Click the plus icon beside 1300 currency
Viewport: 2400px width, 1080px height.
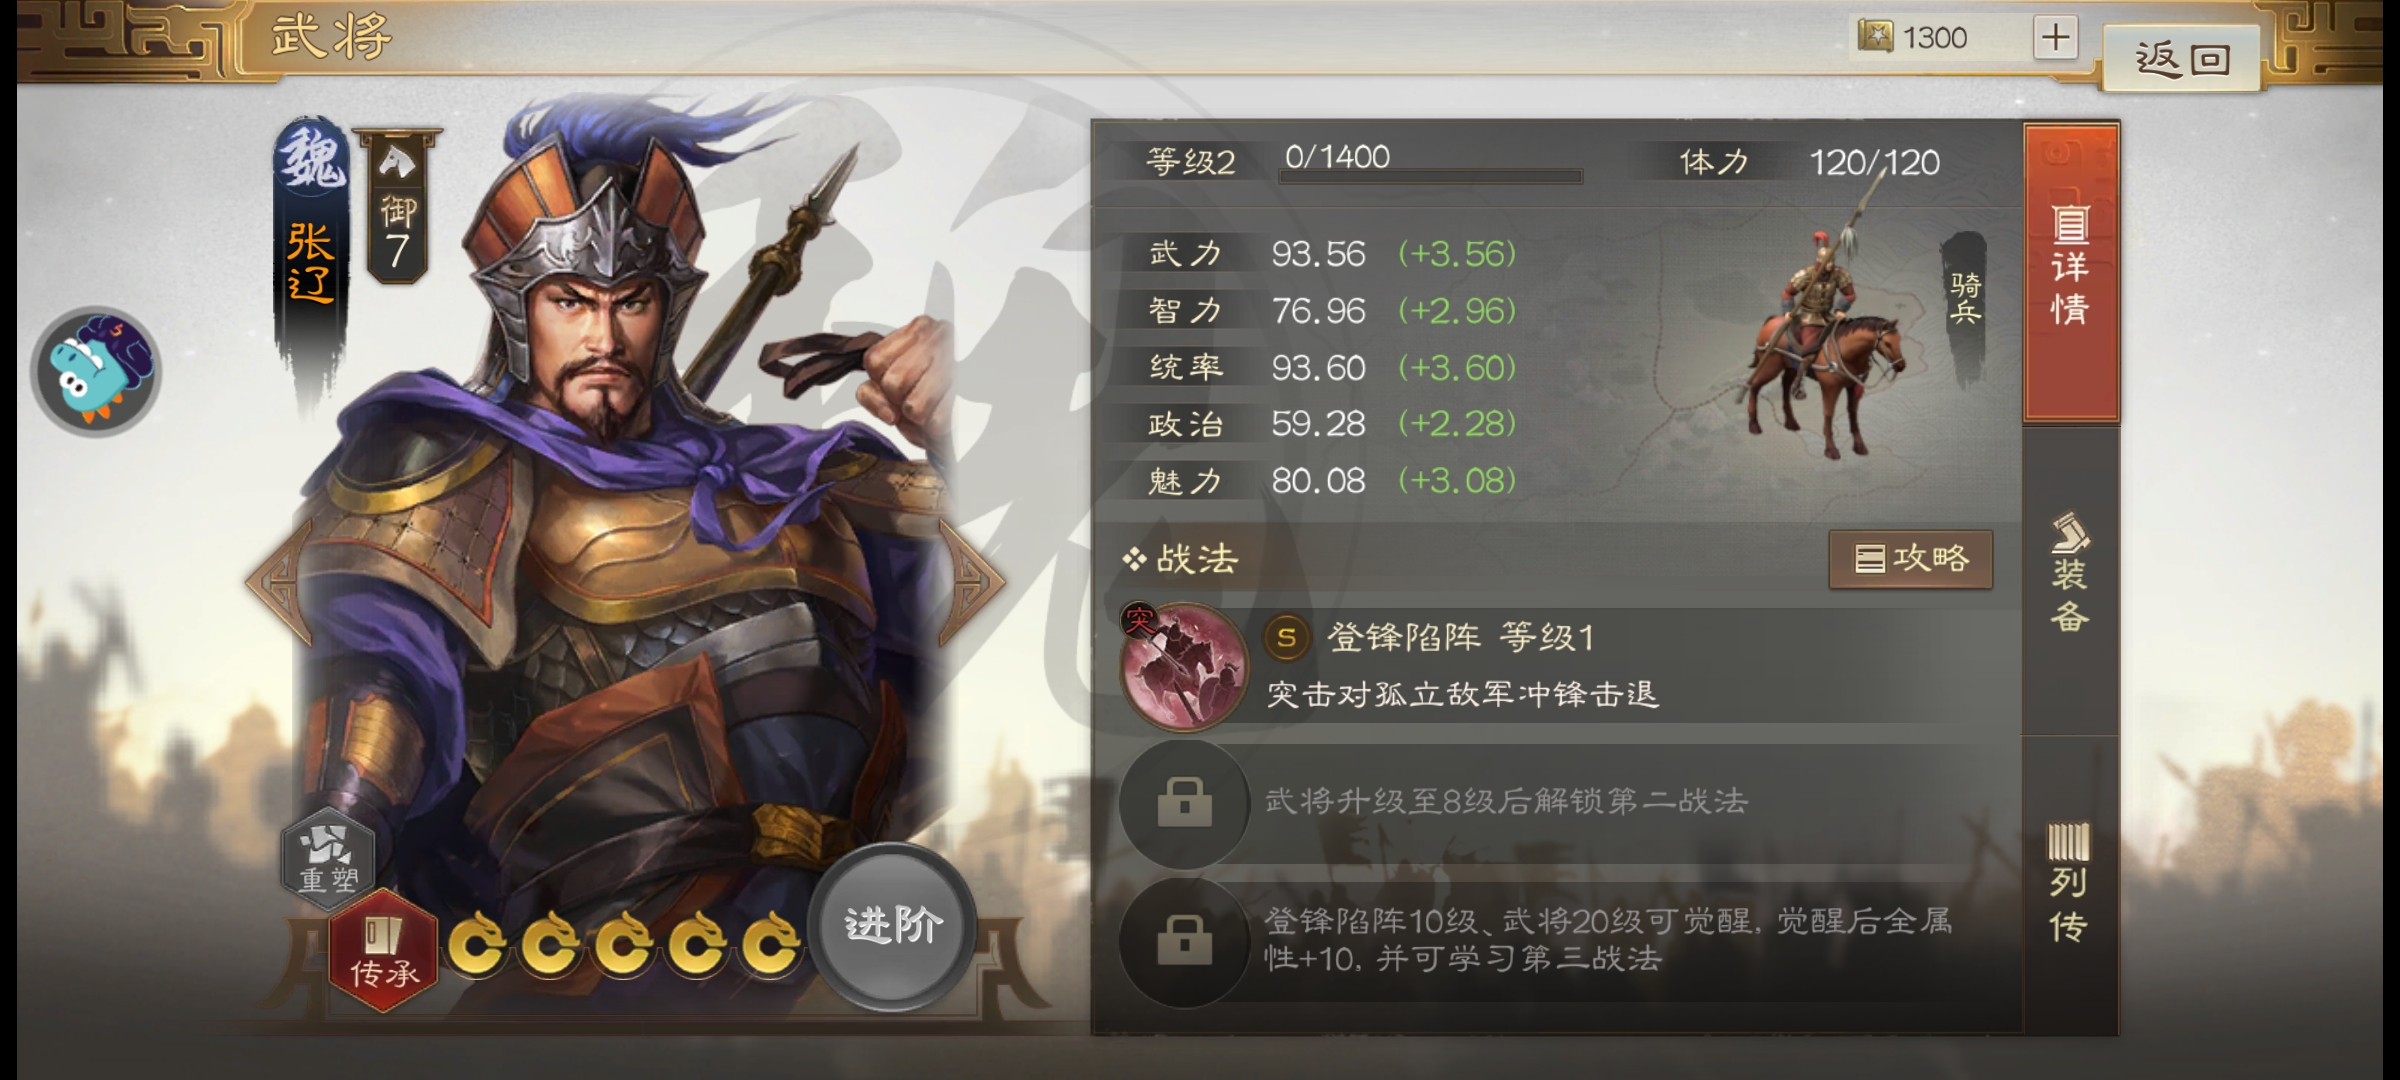click(2055, 38)
